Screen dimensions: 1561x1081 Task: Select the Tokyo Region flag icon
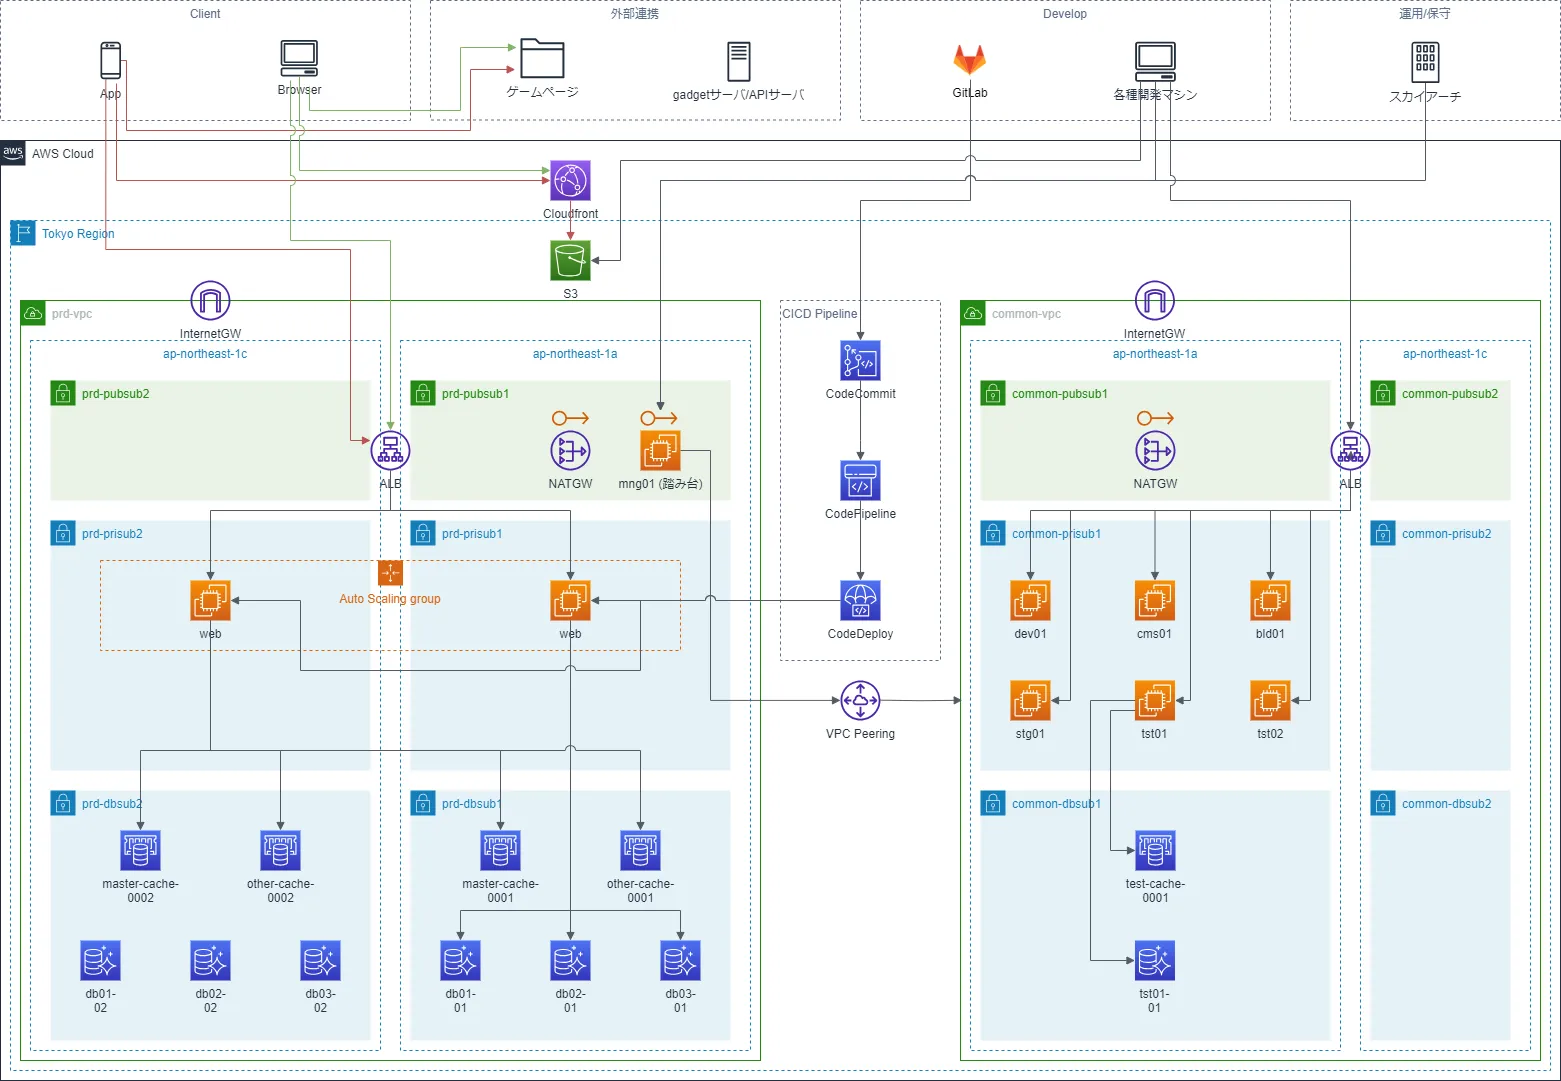23,233
